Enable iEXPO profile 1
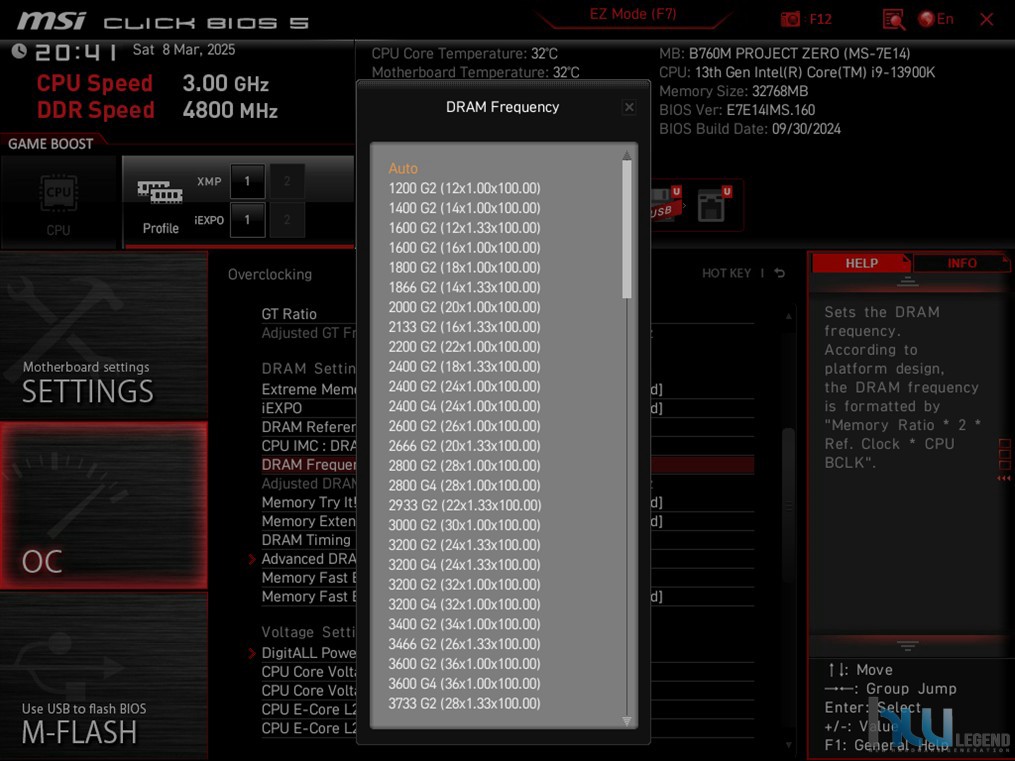The height and width of the screenshot is (761, 1015). point(247,220)
